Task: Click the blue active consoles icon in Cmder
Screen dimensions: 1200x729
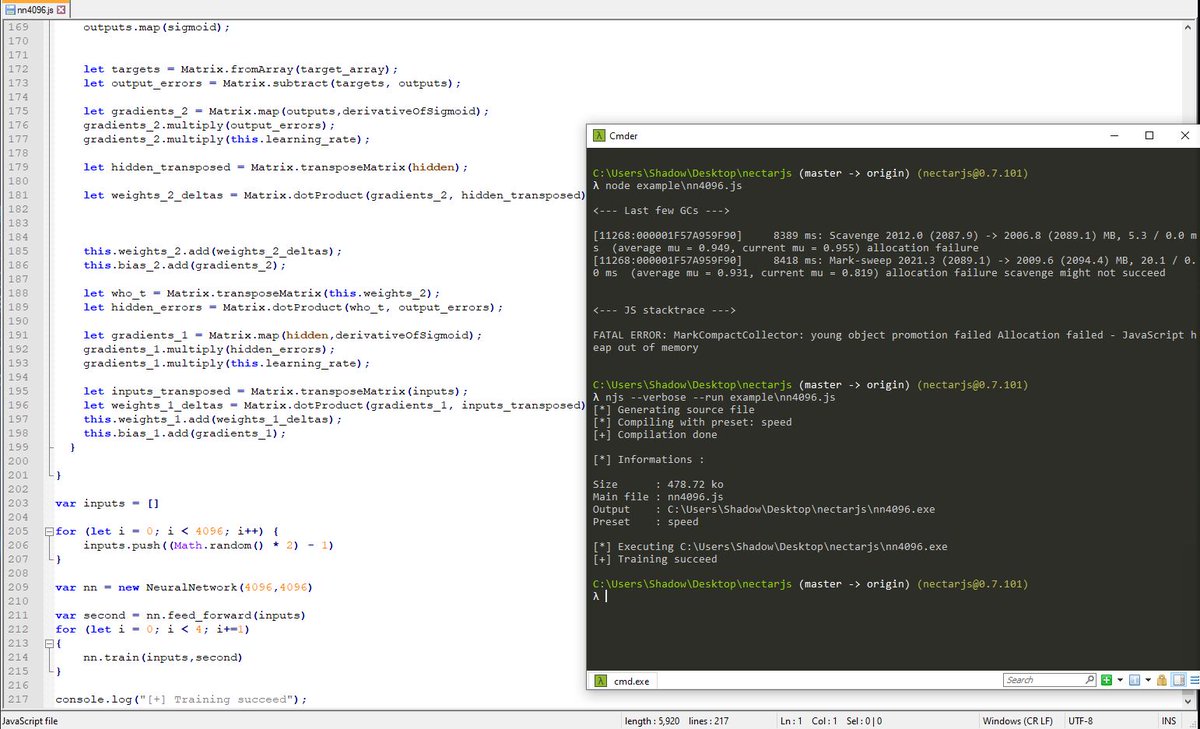Action: coord(1133,680)
